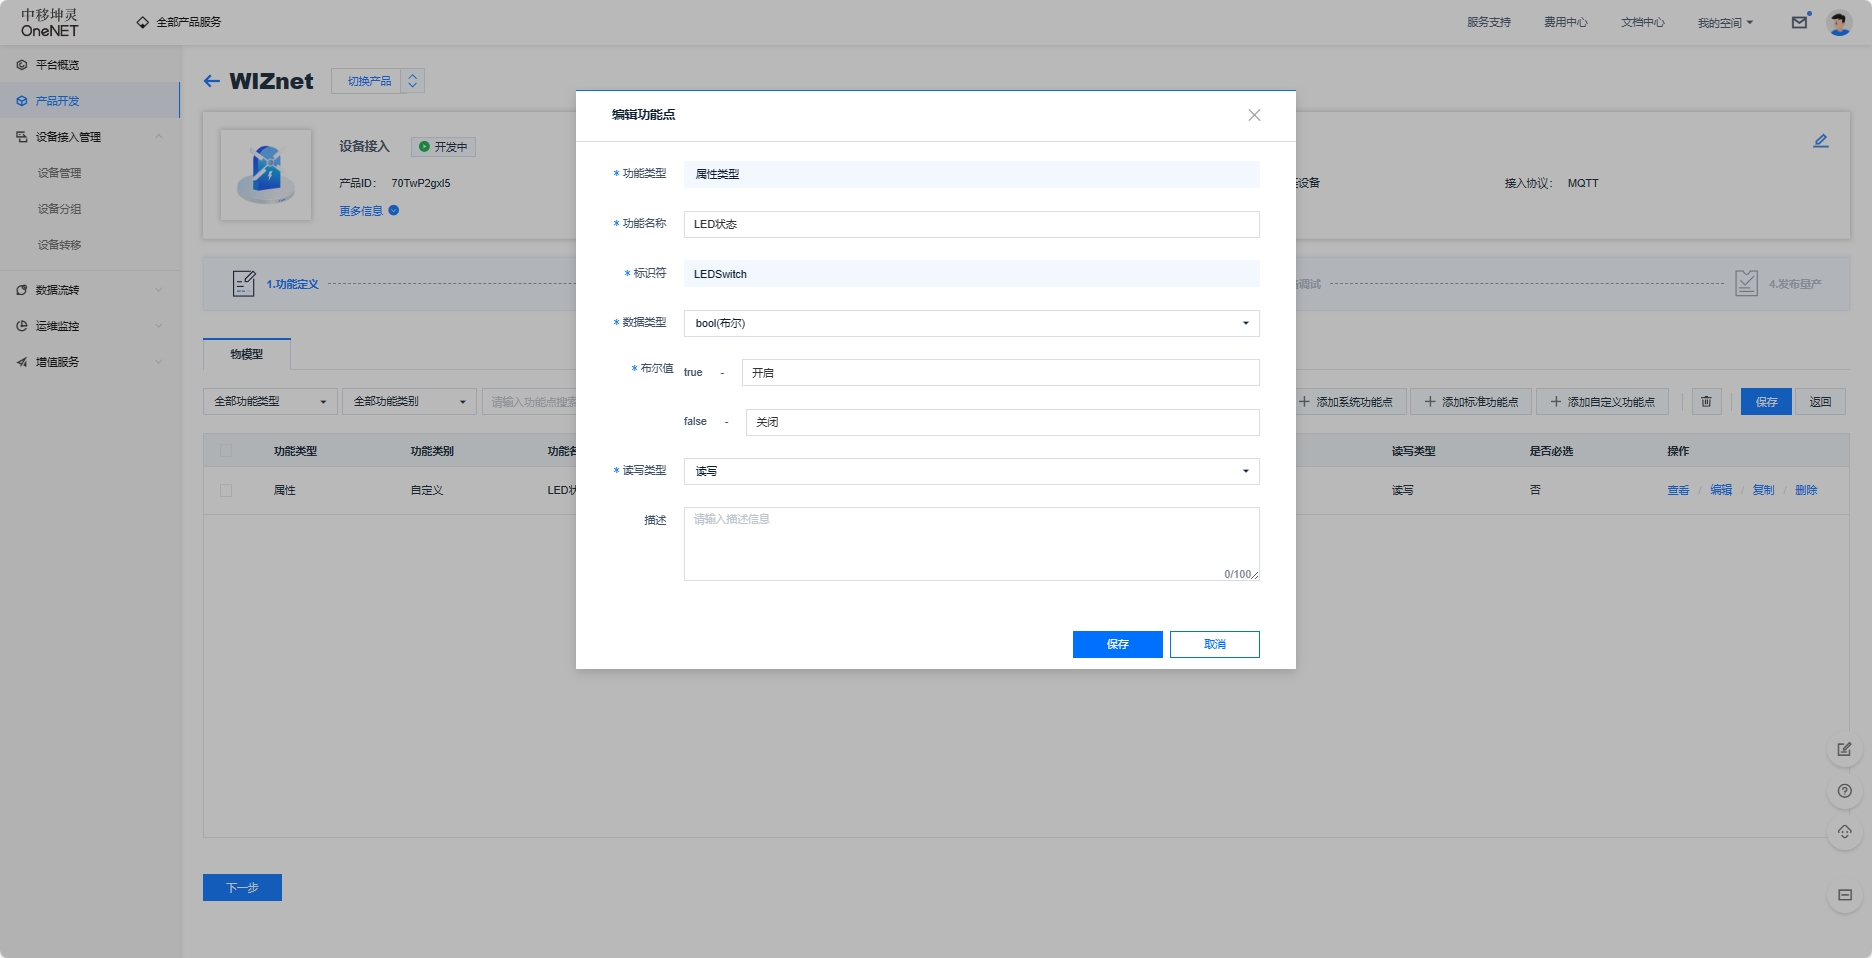The width and height of the screenshot is (1872, 958).
Task: Click the edit pencil icon on product card
Action: [x=1820, y=141]
